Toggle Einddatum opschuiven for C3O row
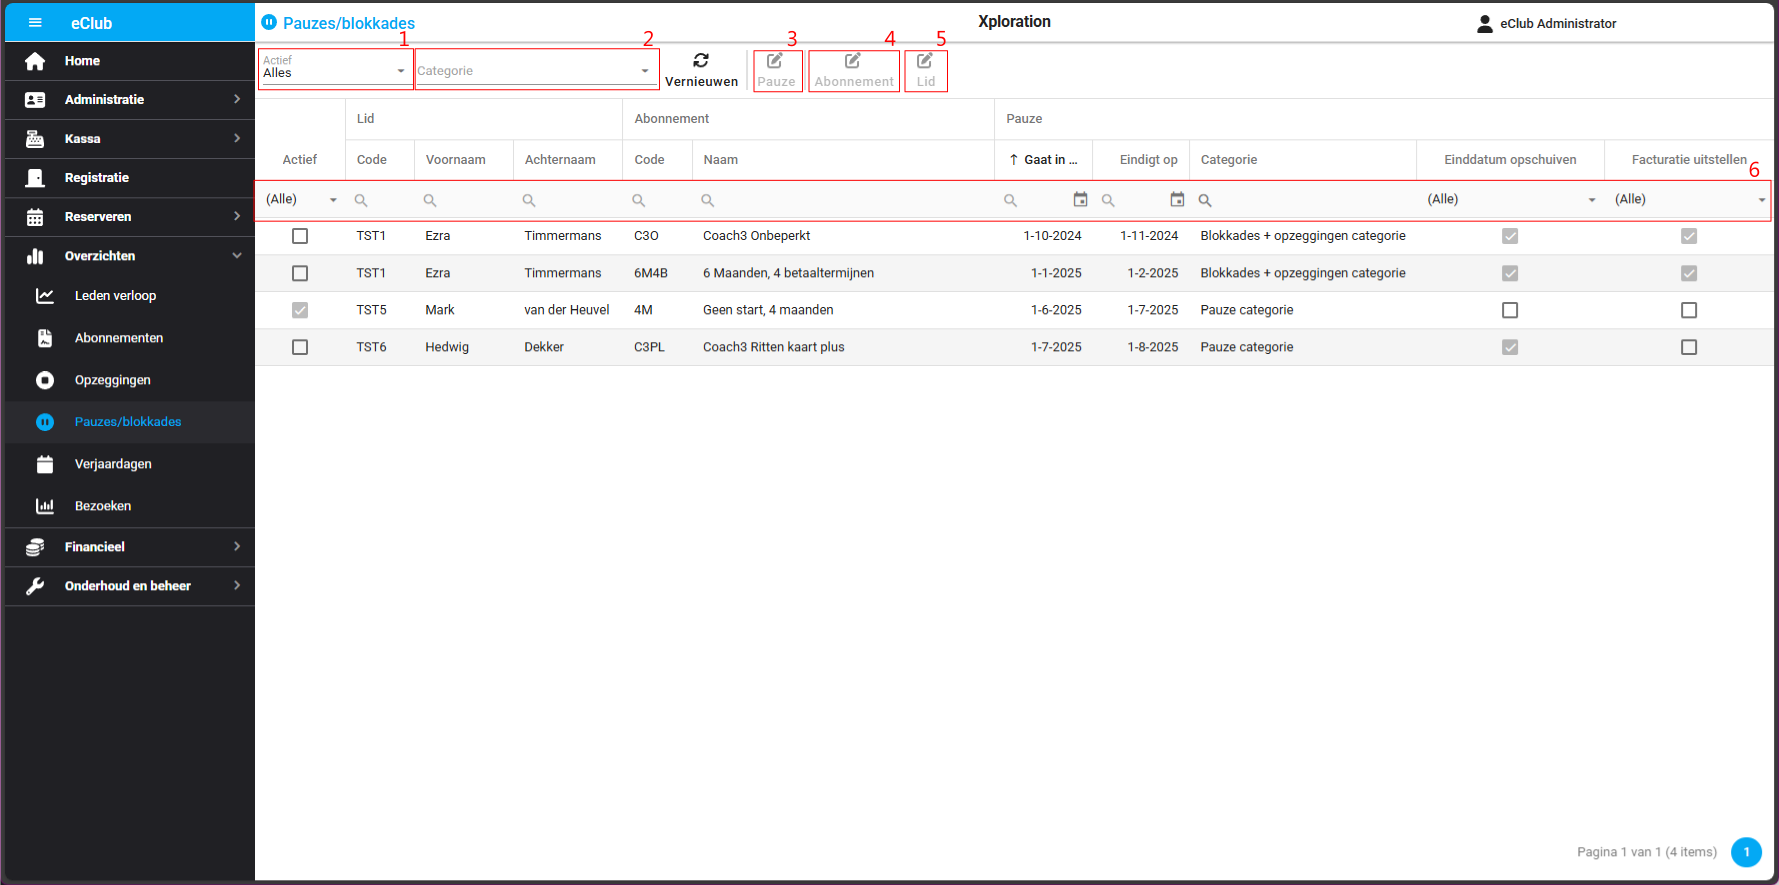 (1510, 236)
